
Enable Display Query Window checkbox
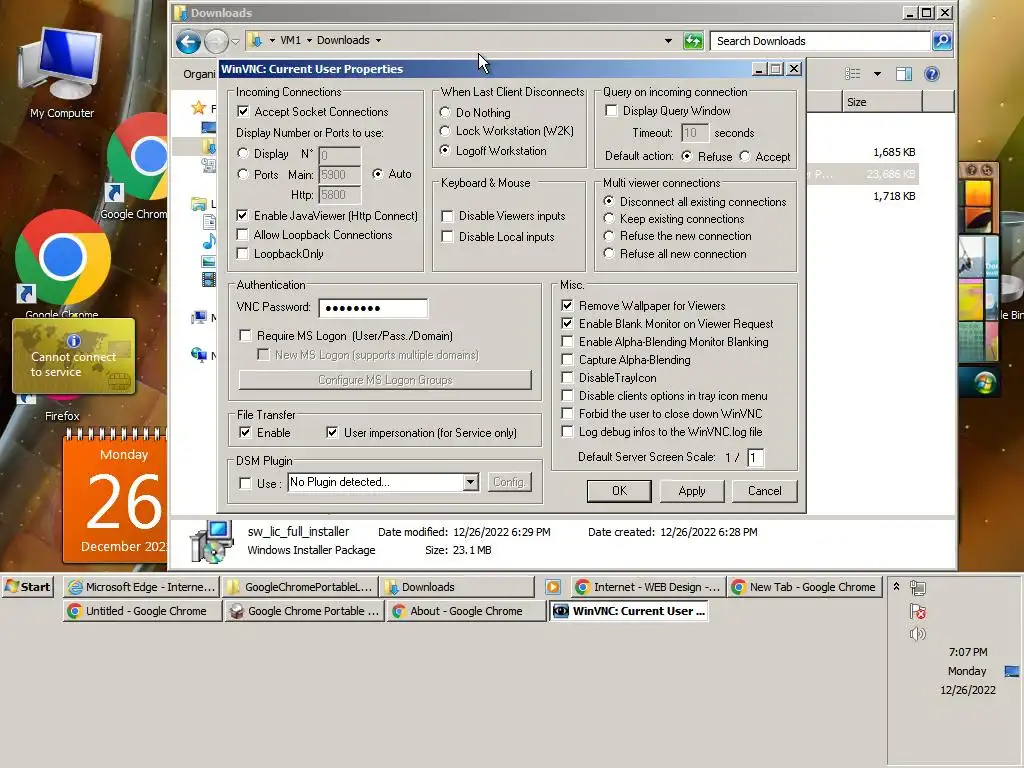611,111
